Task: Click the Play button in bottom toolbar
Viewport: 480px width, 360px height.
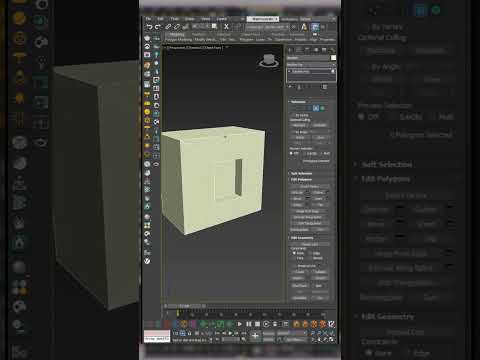Action: (x=240, y=324)
